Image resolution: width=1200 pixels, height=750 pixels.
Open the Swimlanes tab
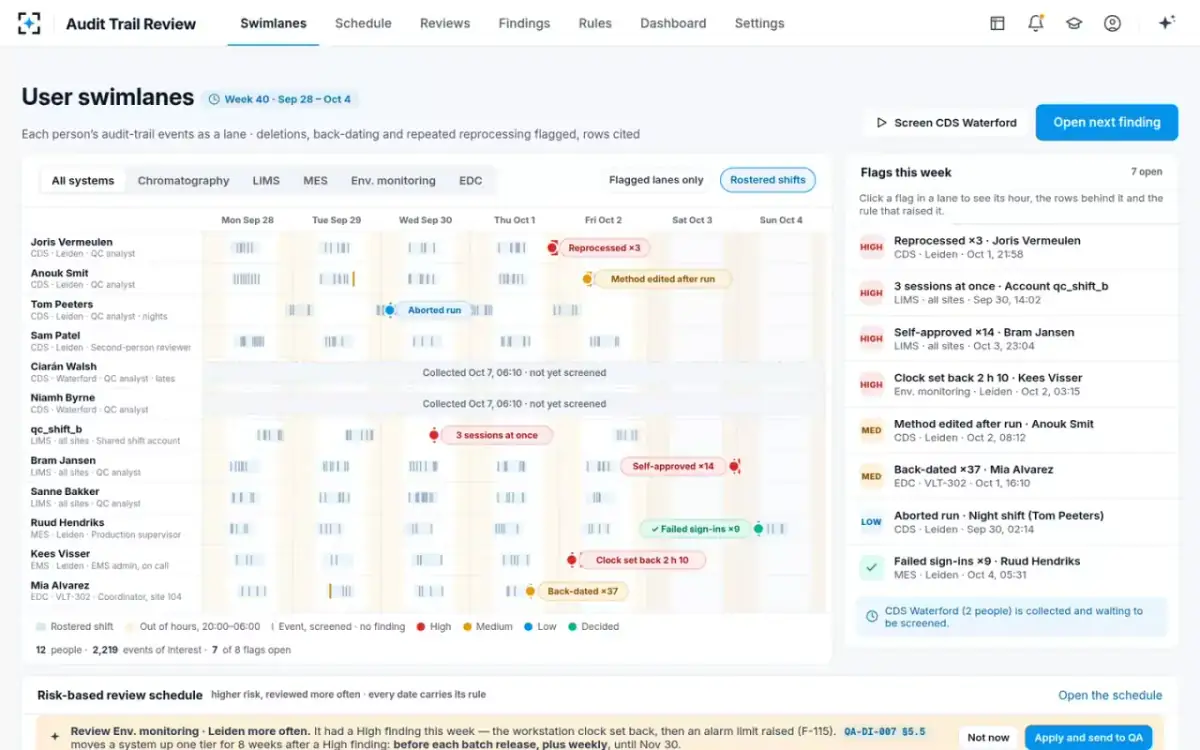273,23
